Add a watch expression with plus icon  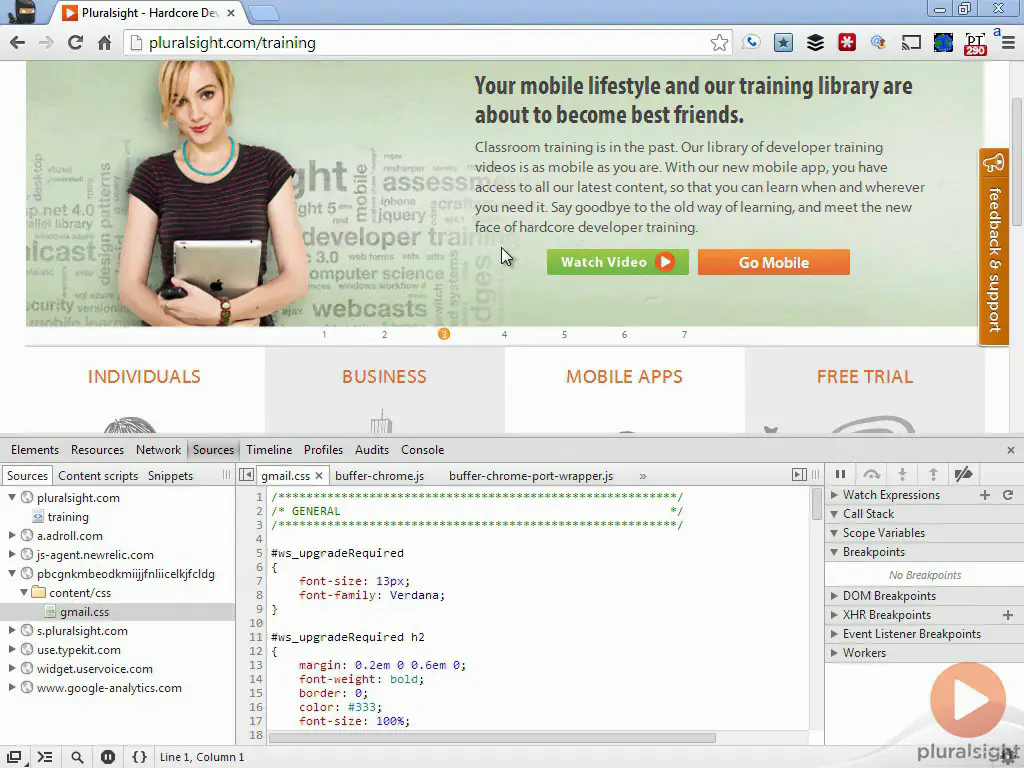[x=985, y=496]
